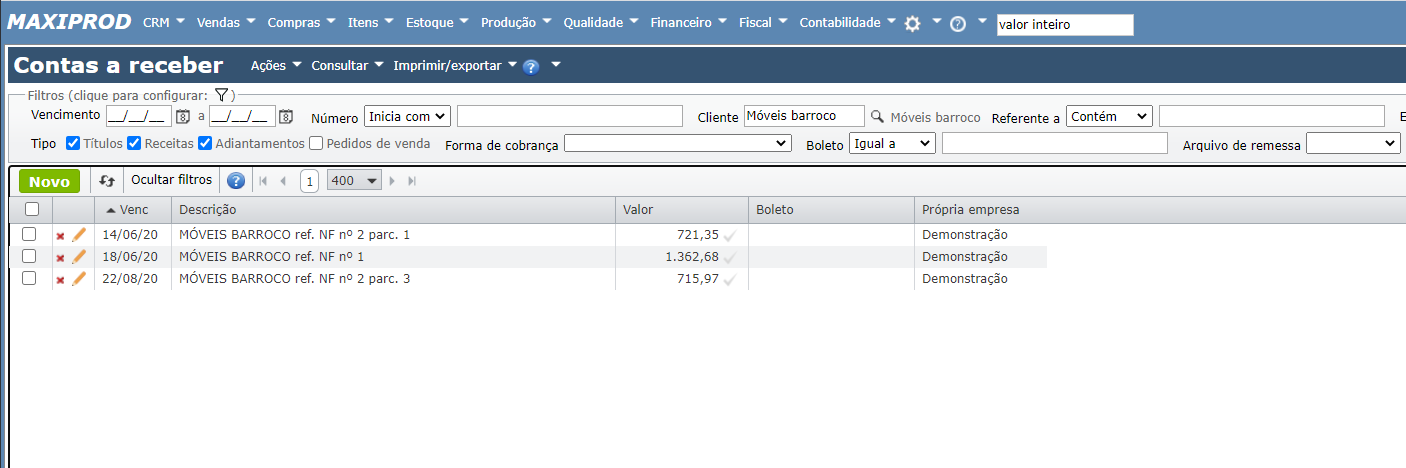Open the Financeiro menu

tap(688, 22)
